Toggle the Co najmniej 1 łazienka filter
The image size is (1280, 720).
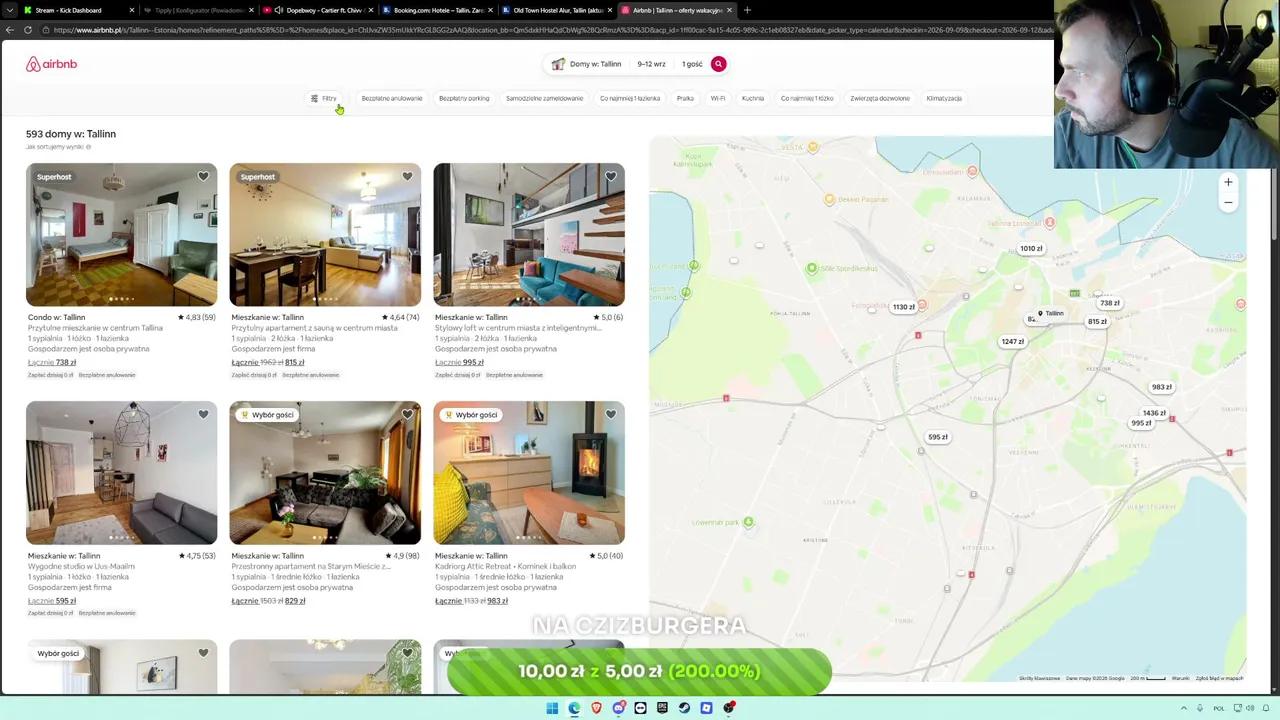[630, 98]
